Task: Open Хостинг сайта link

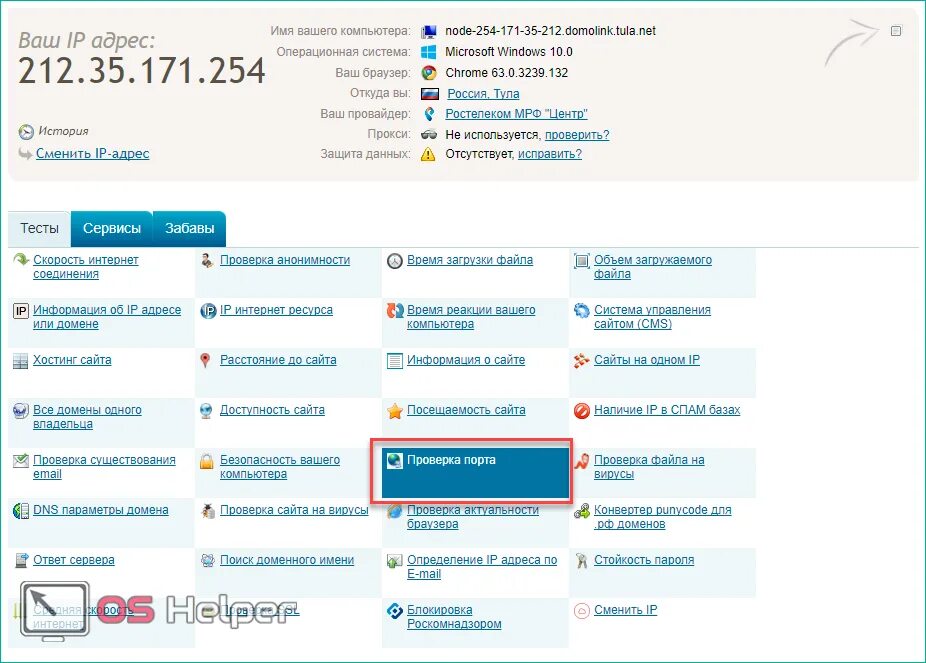Action: [72, 360]
